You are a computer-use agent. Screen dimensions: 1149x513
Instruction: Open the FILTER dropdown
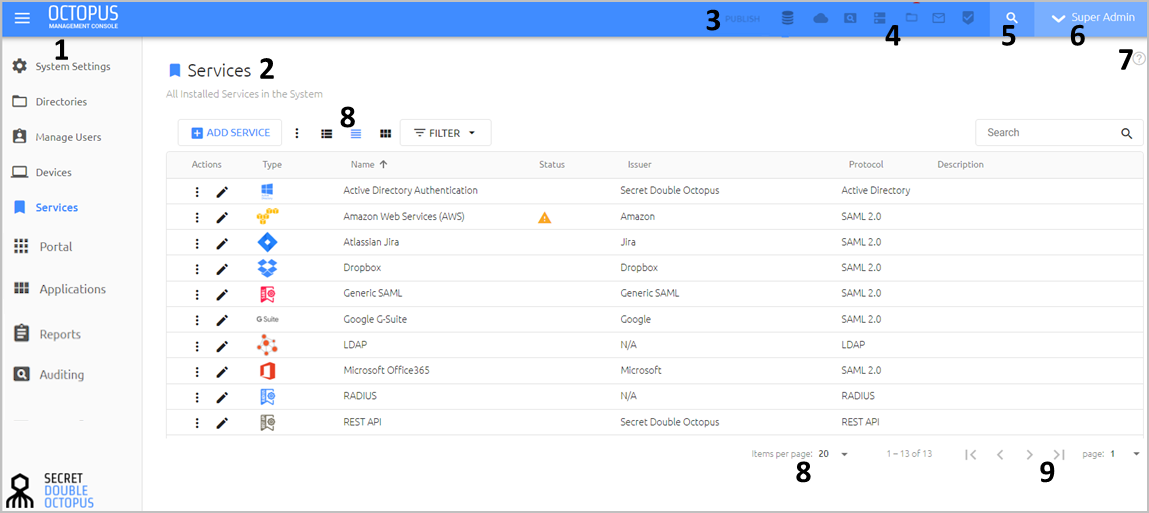[x=446, y=133]
